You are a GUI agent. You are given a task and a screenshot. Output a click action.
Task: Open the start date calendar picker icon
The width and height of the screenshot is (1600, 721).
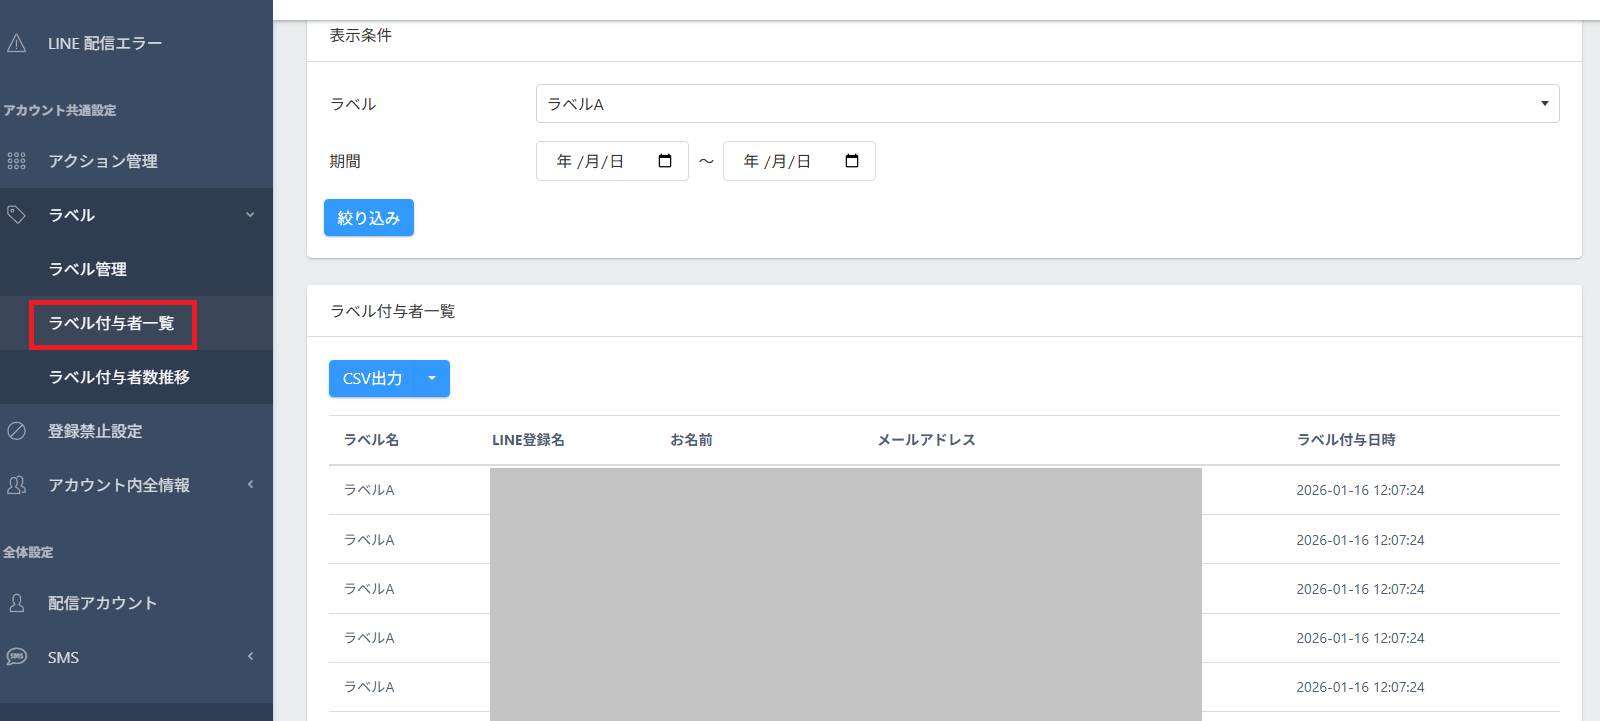click(x=665, y=161)
